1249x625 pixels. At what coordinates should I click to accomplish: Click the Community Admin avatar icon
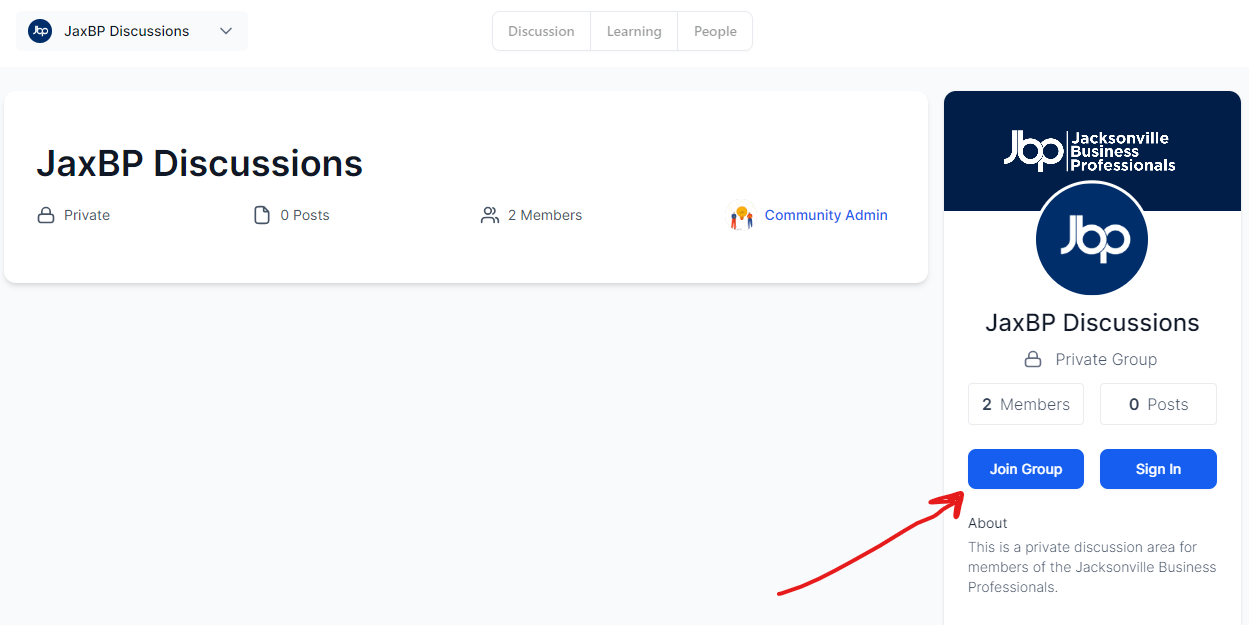coord(741,216)
